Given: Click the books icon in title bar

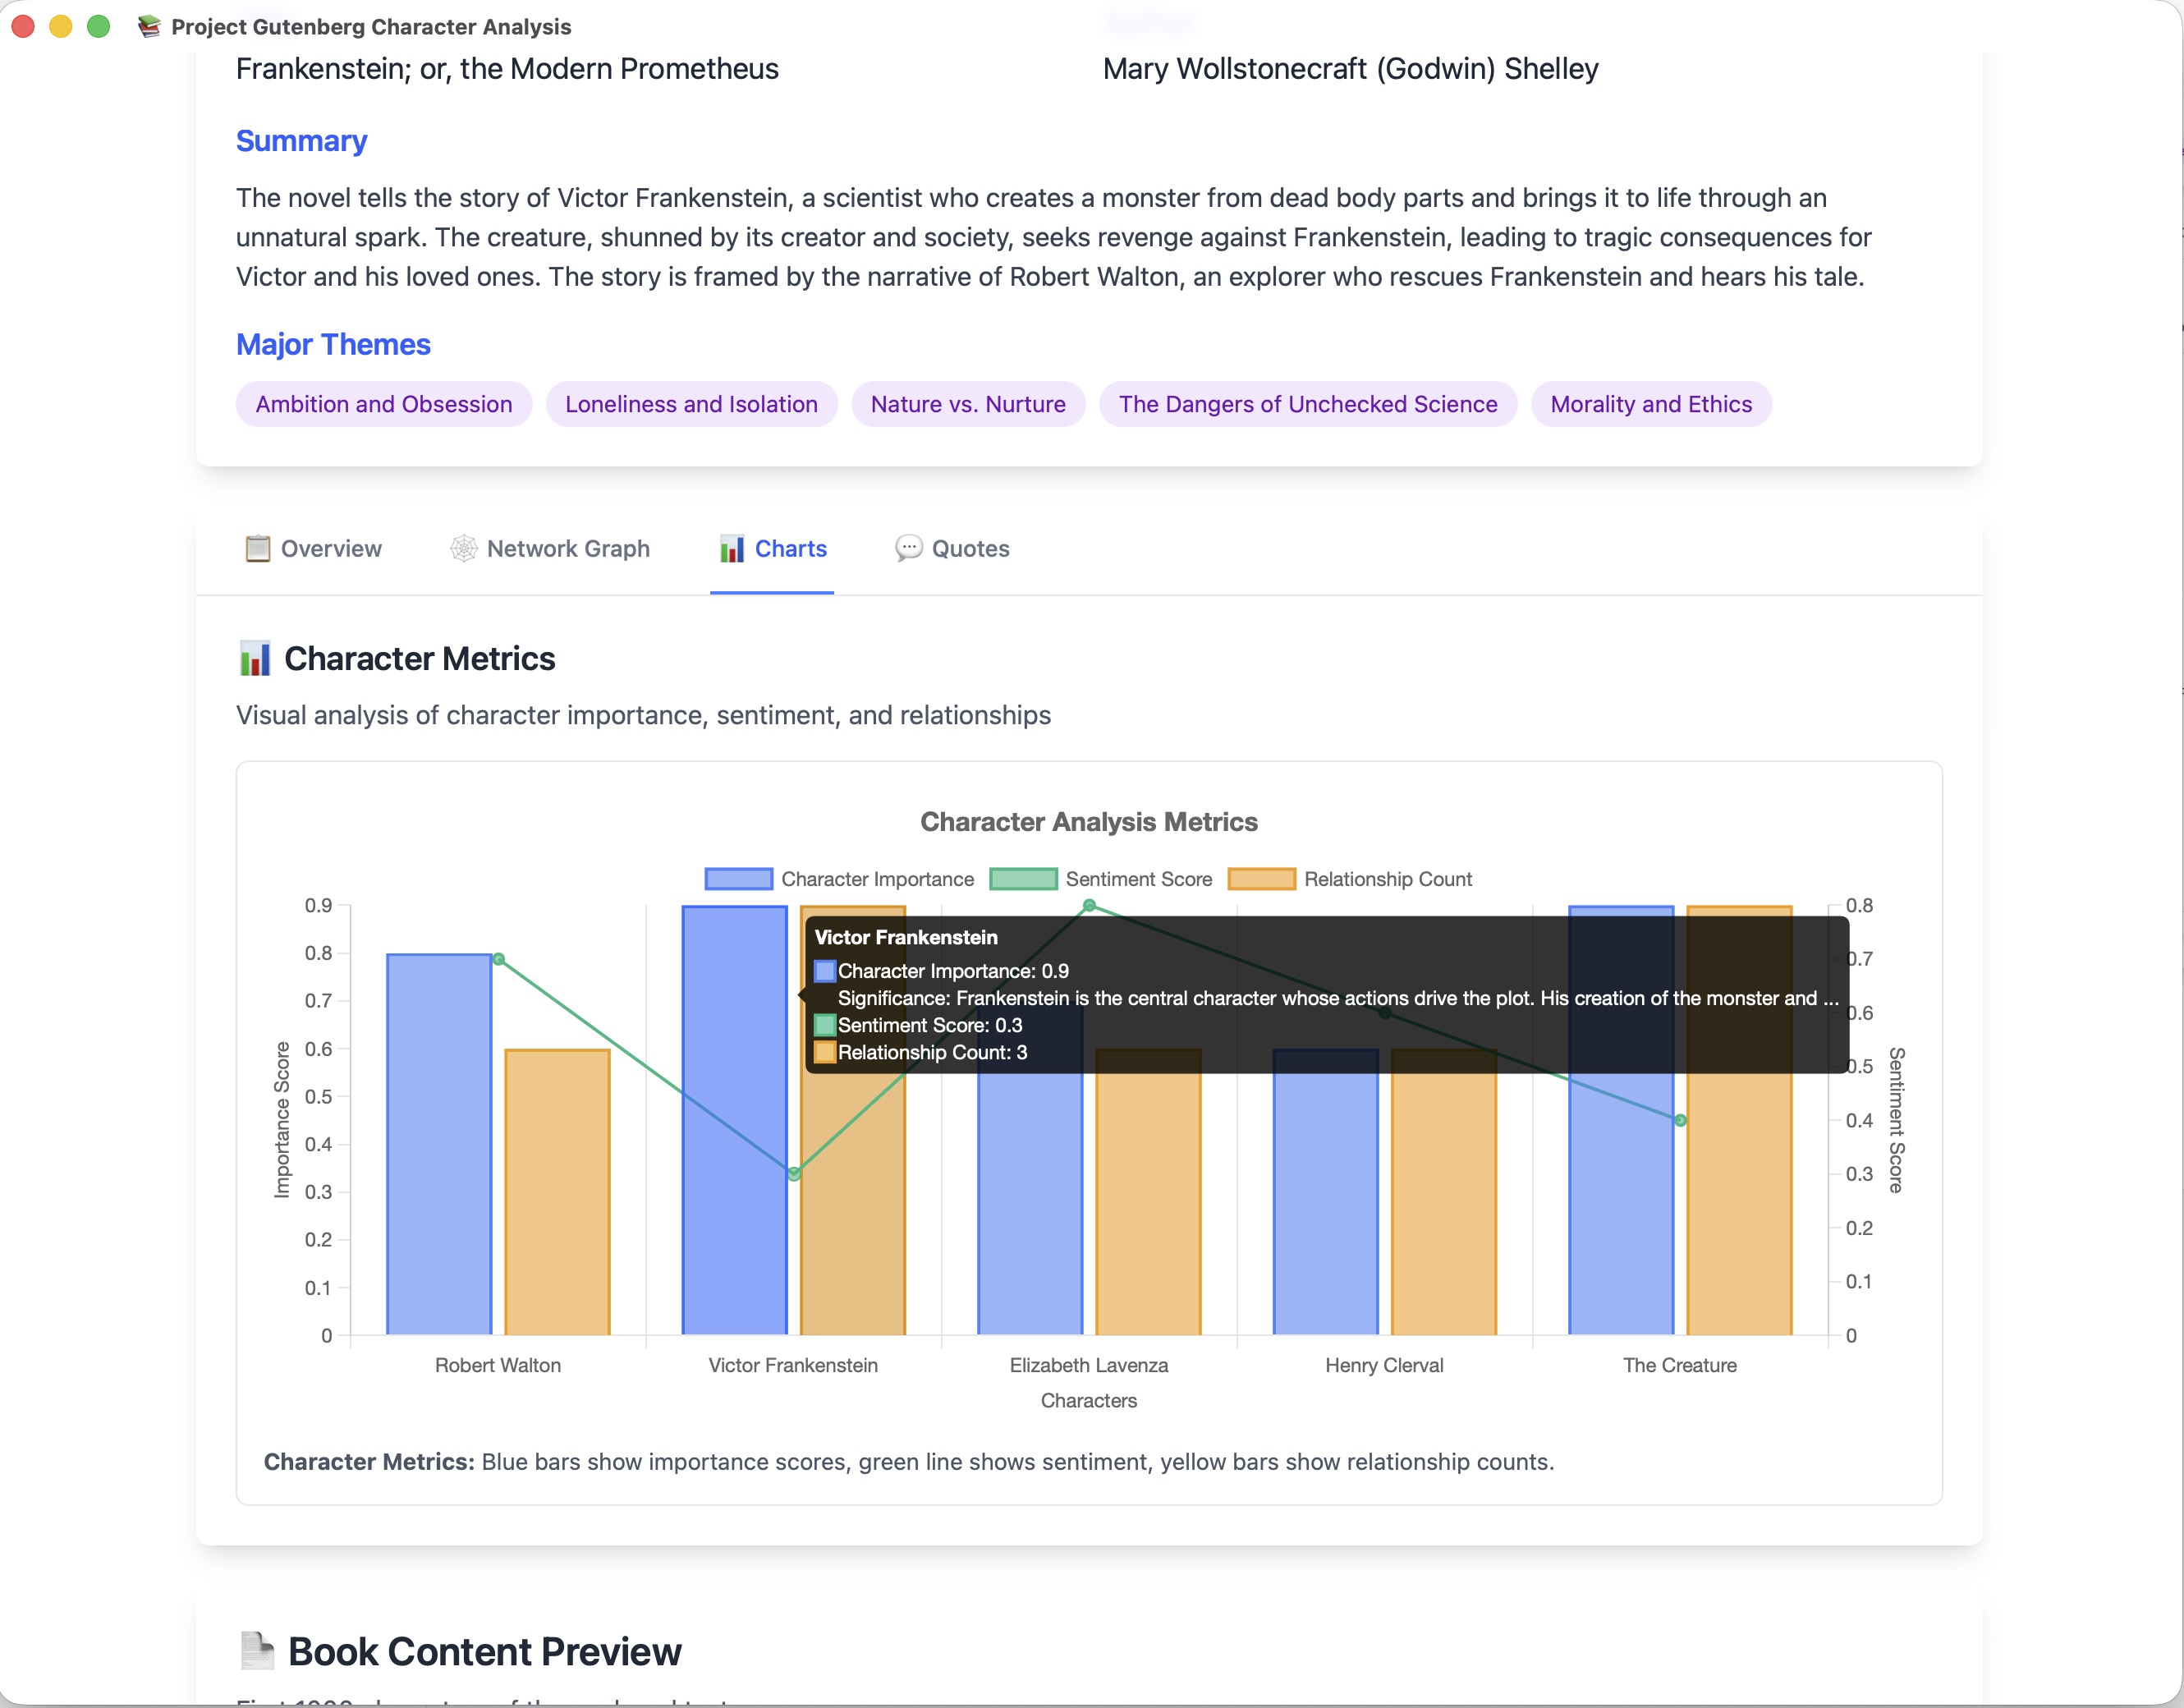Looking at the screenshot, I should 149,27.
